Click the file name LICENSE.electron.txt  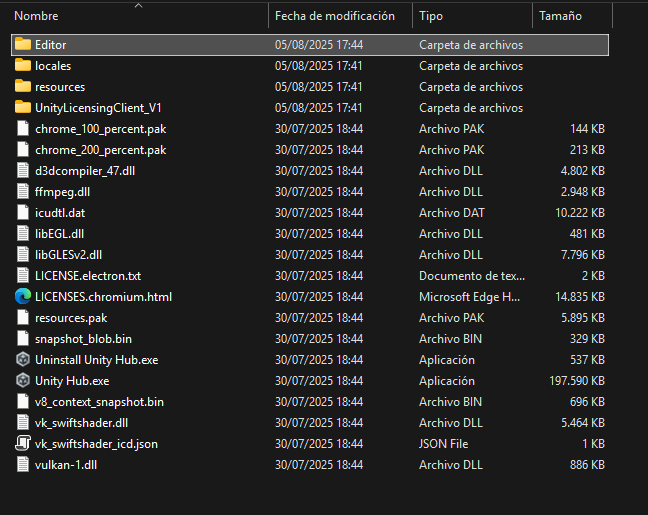point(88,276)
